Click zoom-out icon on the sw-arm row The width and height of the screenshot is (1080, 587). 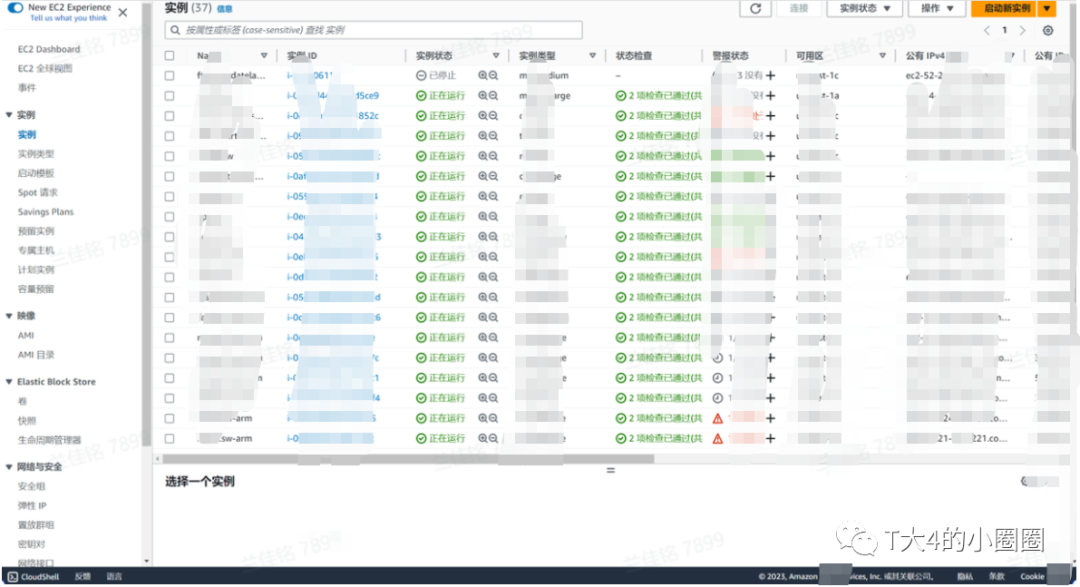pos(493,438)
